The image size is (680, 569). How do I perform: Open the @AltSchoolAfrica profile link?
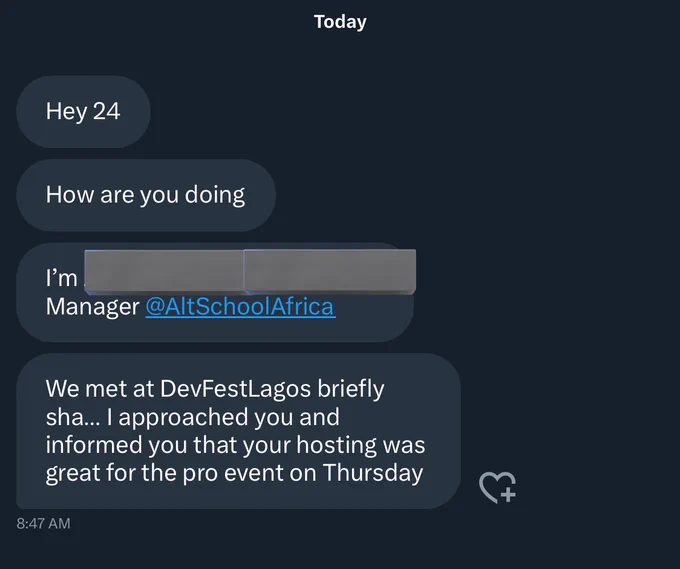point(240,307)
